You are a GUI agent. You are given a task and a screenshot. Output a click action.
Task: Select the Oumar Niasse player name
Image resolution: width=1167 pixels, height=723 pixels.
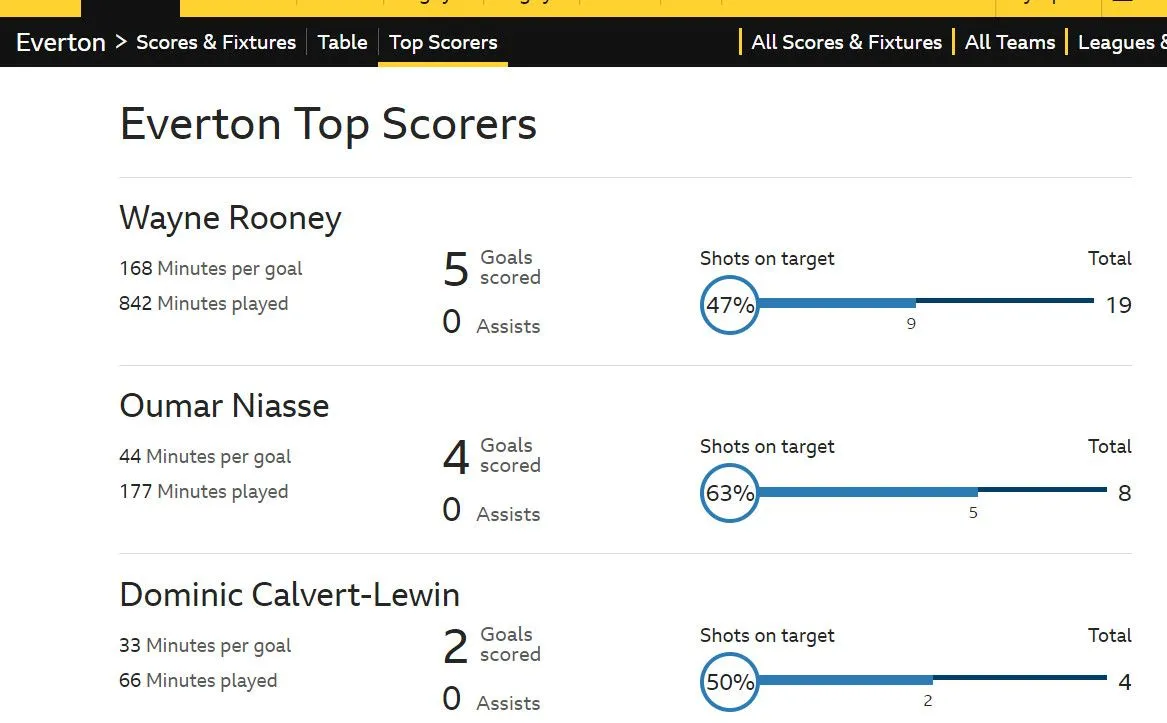pos(224,406)
